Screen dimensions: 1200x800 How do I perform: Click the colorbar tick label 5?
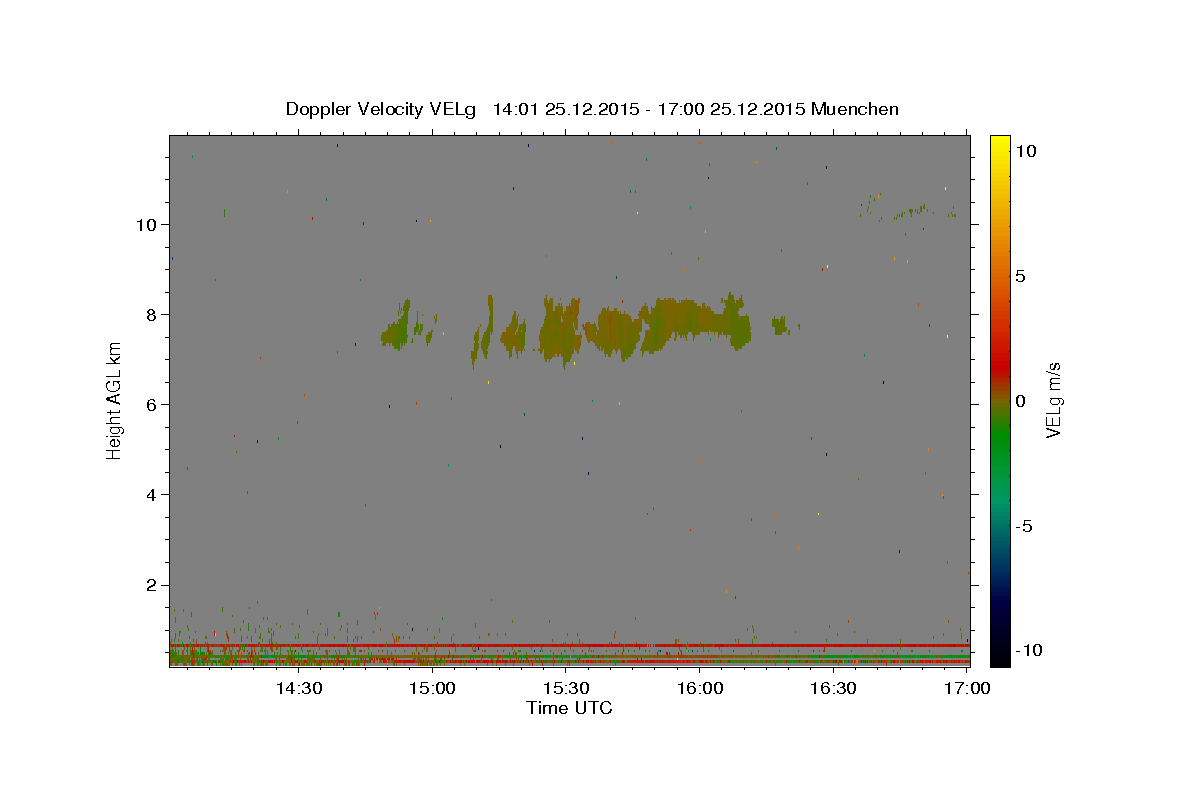pyautogui.click(x=1019, y=276)
